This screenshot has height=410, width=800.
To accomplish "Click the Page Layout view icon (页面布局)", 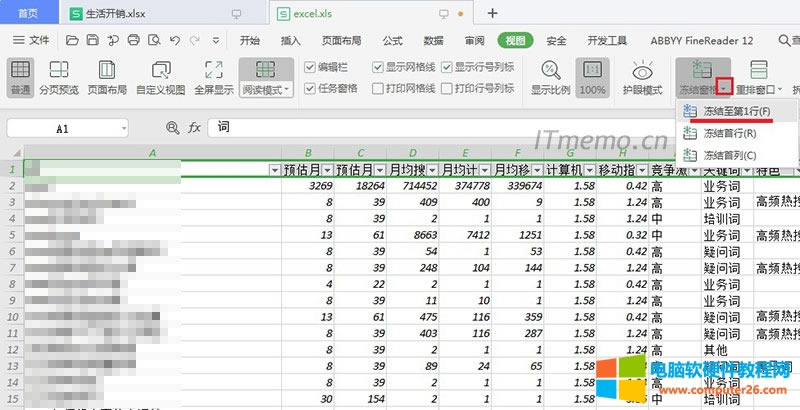I will (x=107, y=77).
